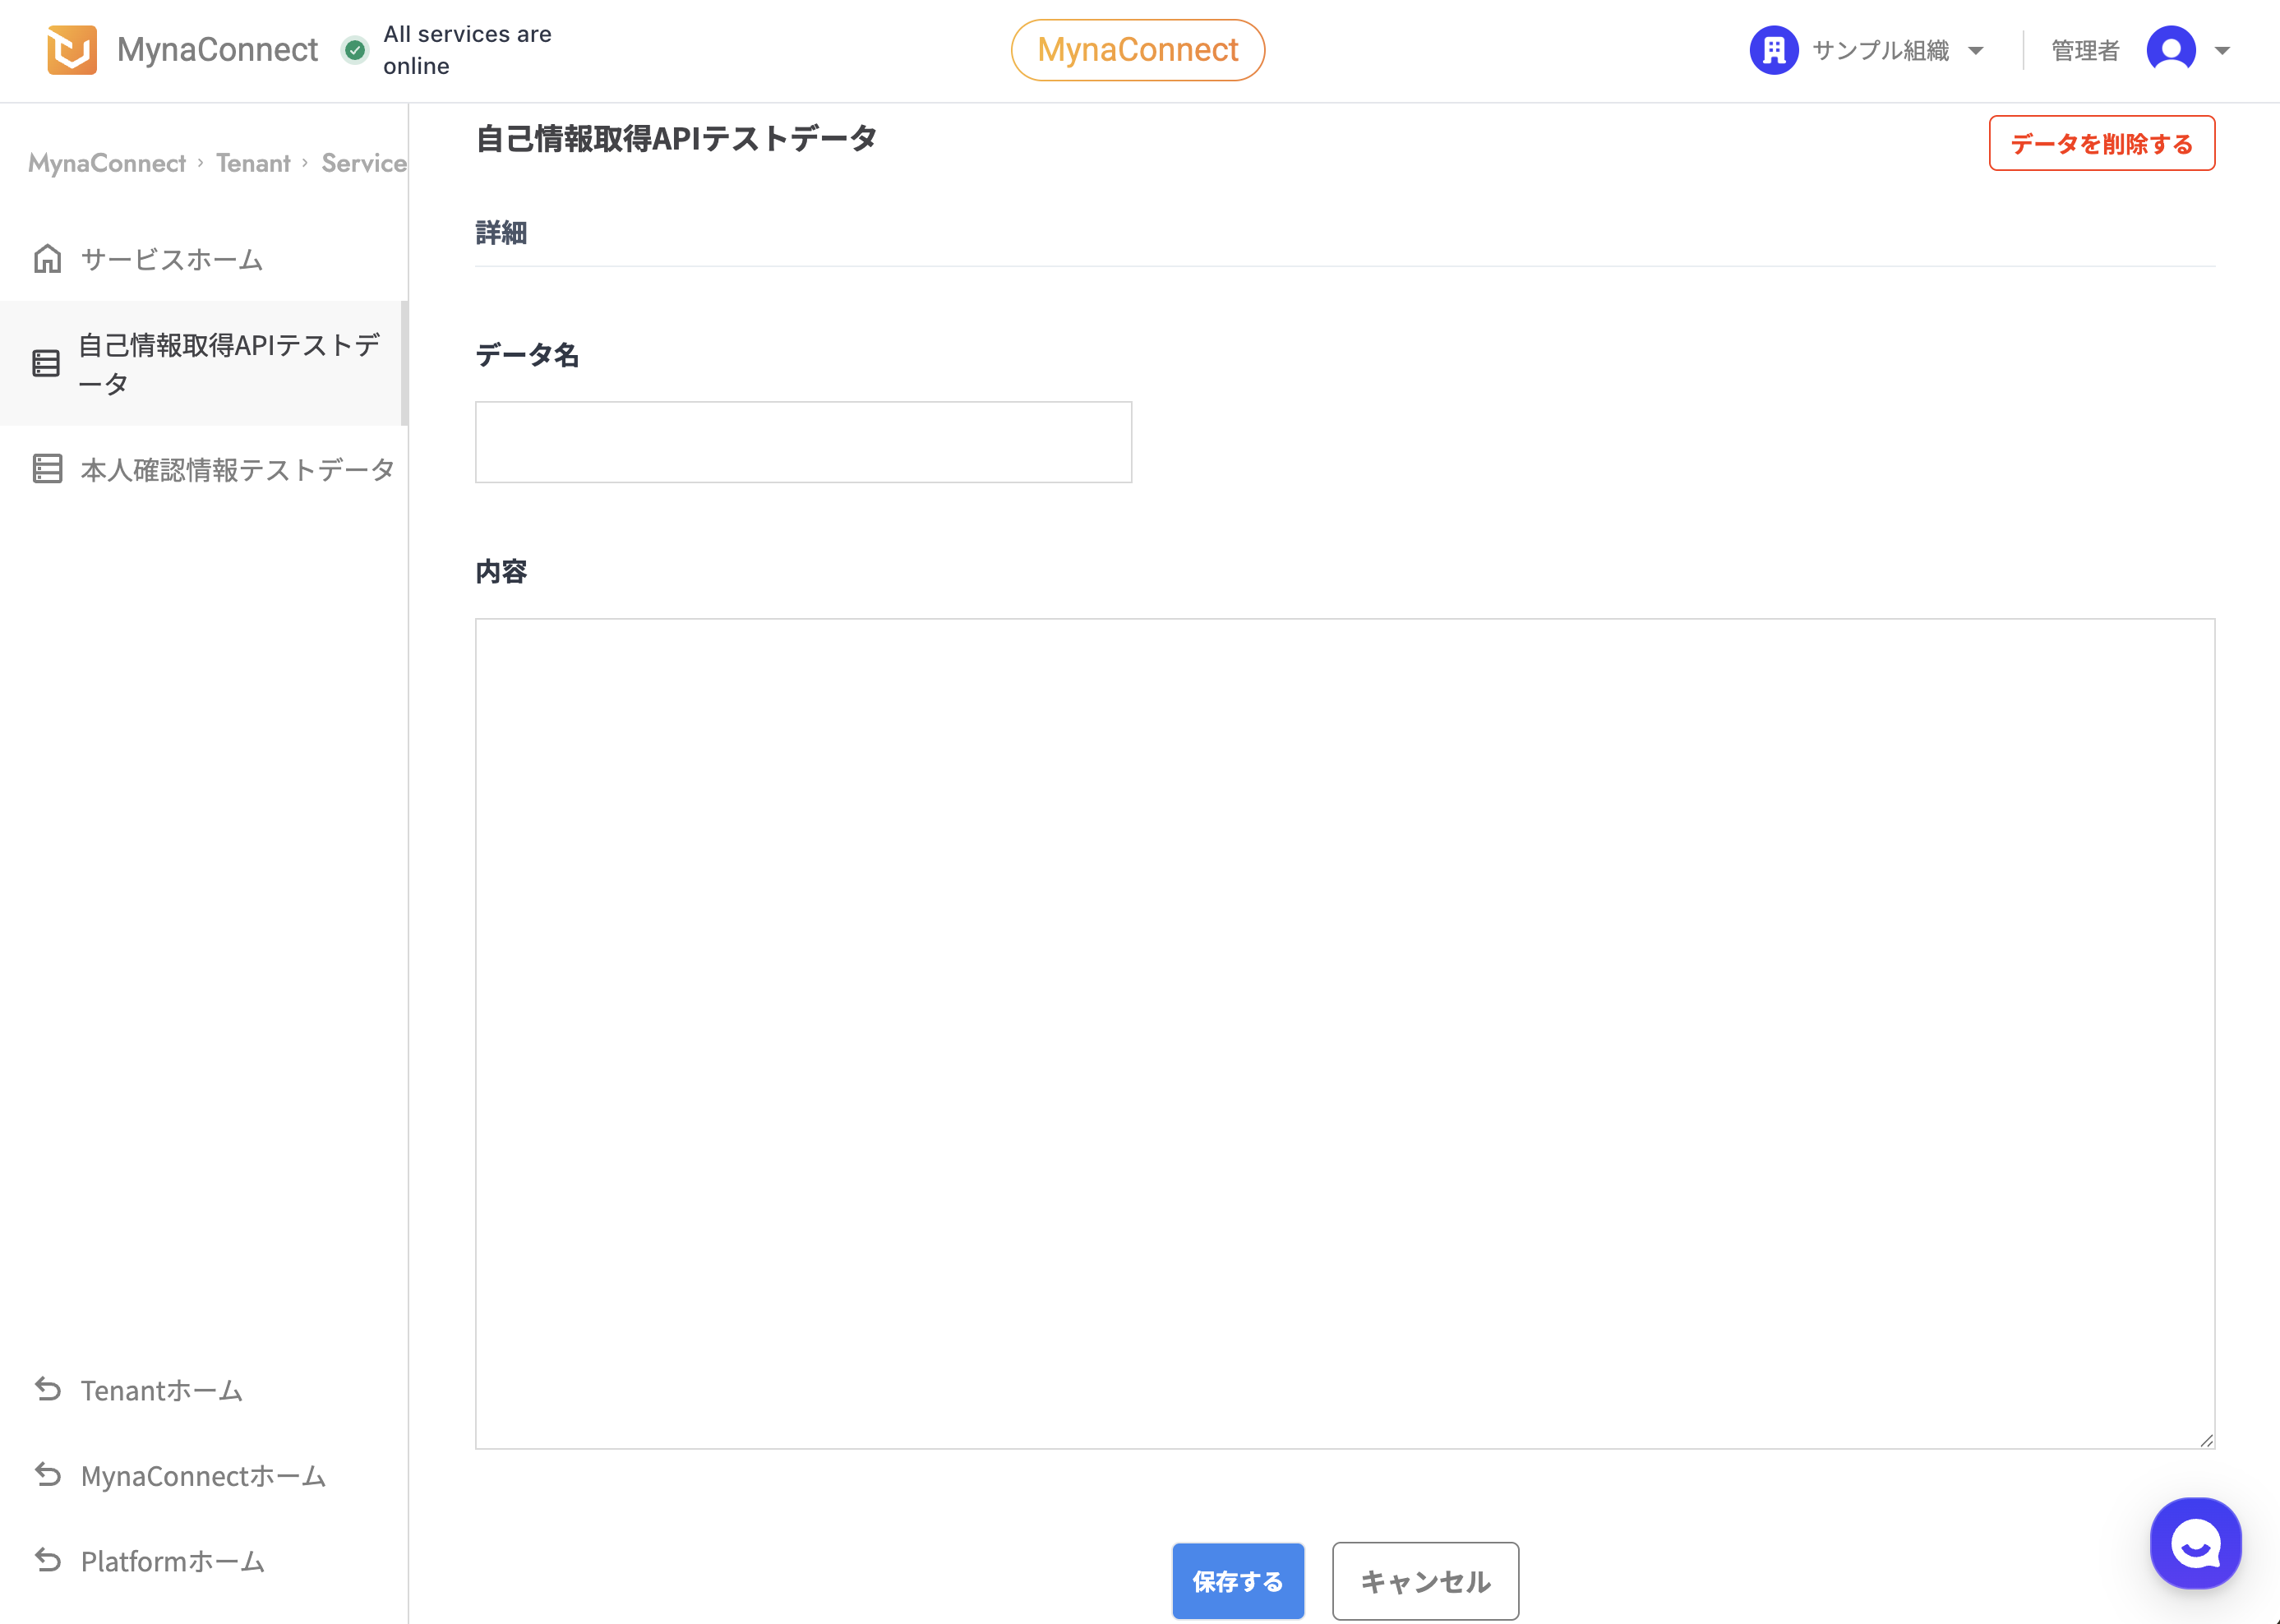2280x1624 pixels.
Task: Click the database icon beside 本人確認情報テストデータ
Action: tap(47, 468)
